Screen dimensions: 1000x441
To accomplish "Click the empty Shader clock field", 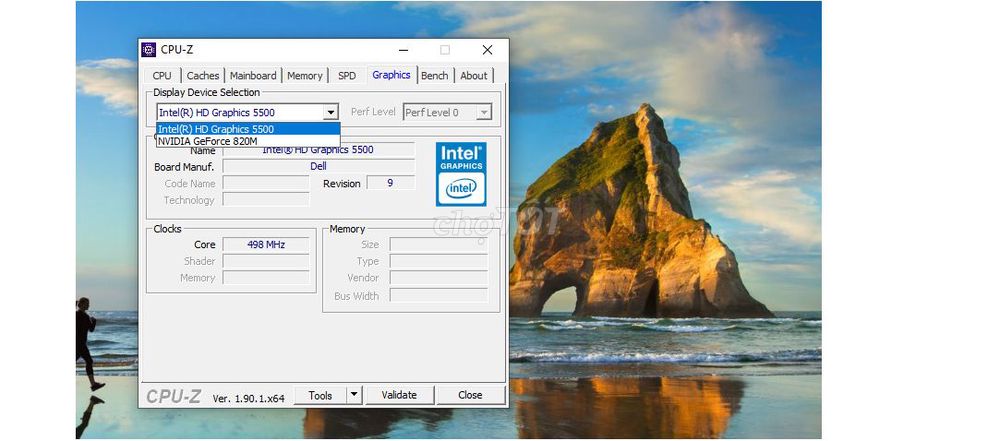I will click(266, 261).
